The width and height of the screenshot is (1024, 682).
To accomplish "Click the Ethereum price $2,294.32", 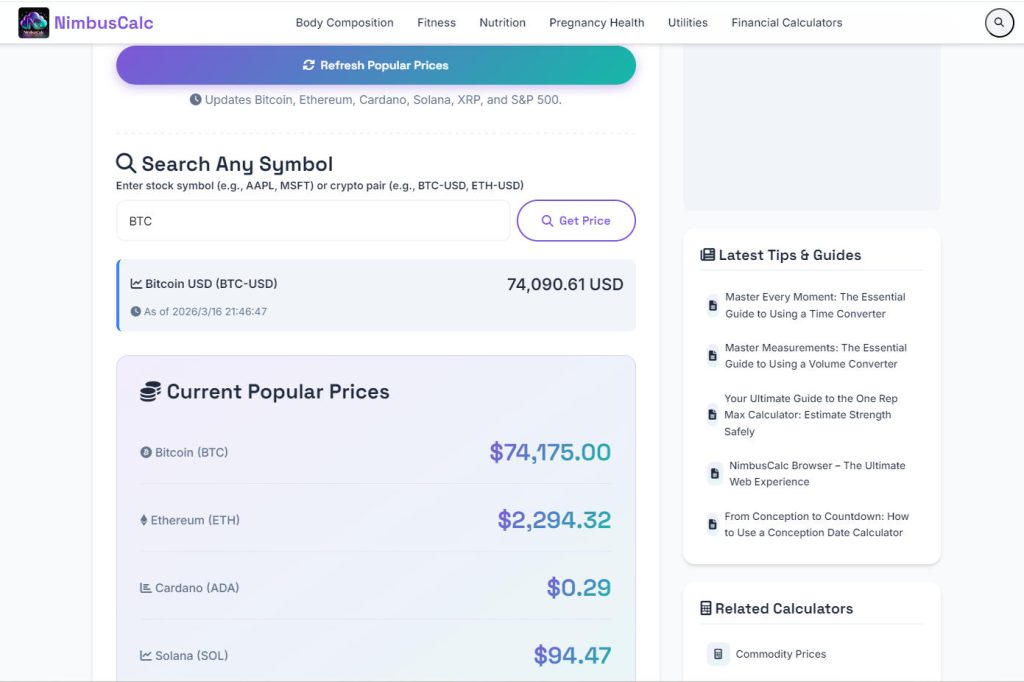I will (554, 520).
